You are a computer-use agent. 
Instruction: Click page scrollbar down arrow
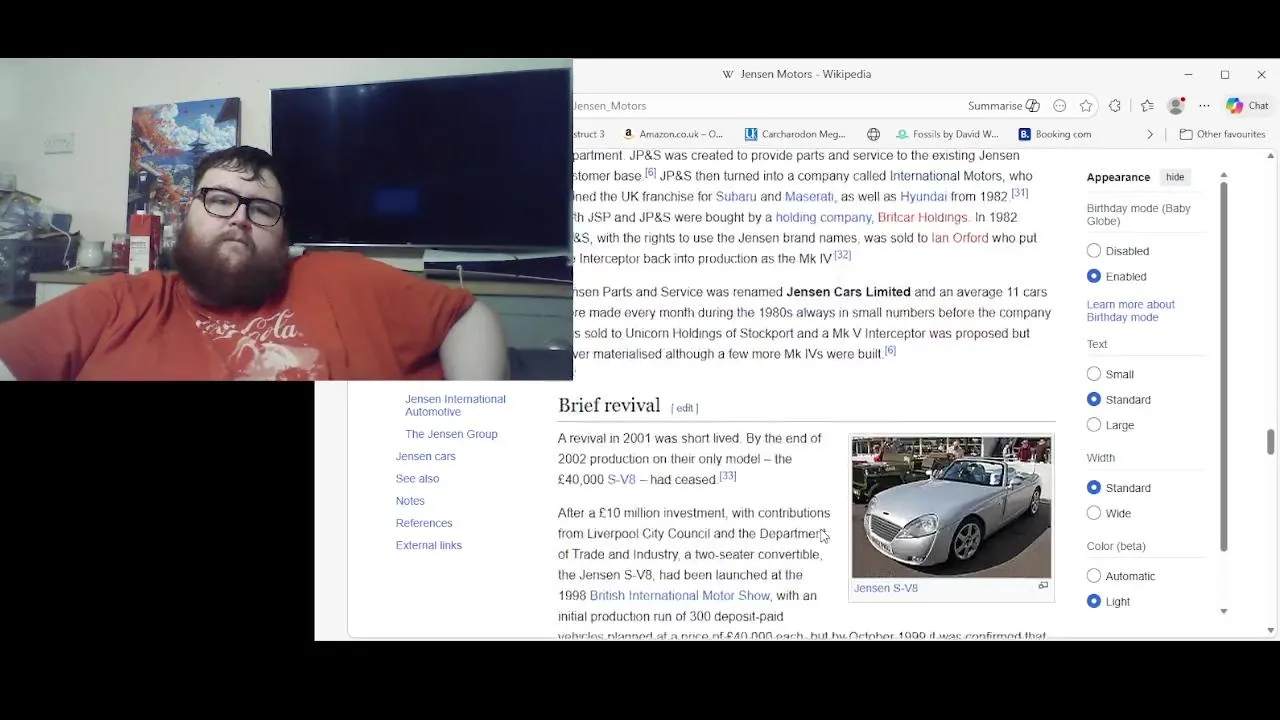1271,631
